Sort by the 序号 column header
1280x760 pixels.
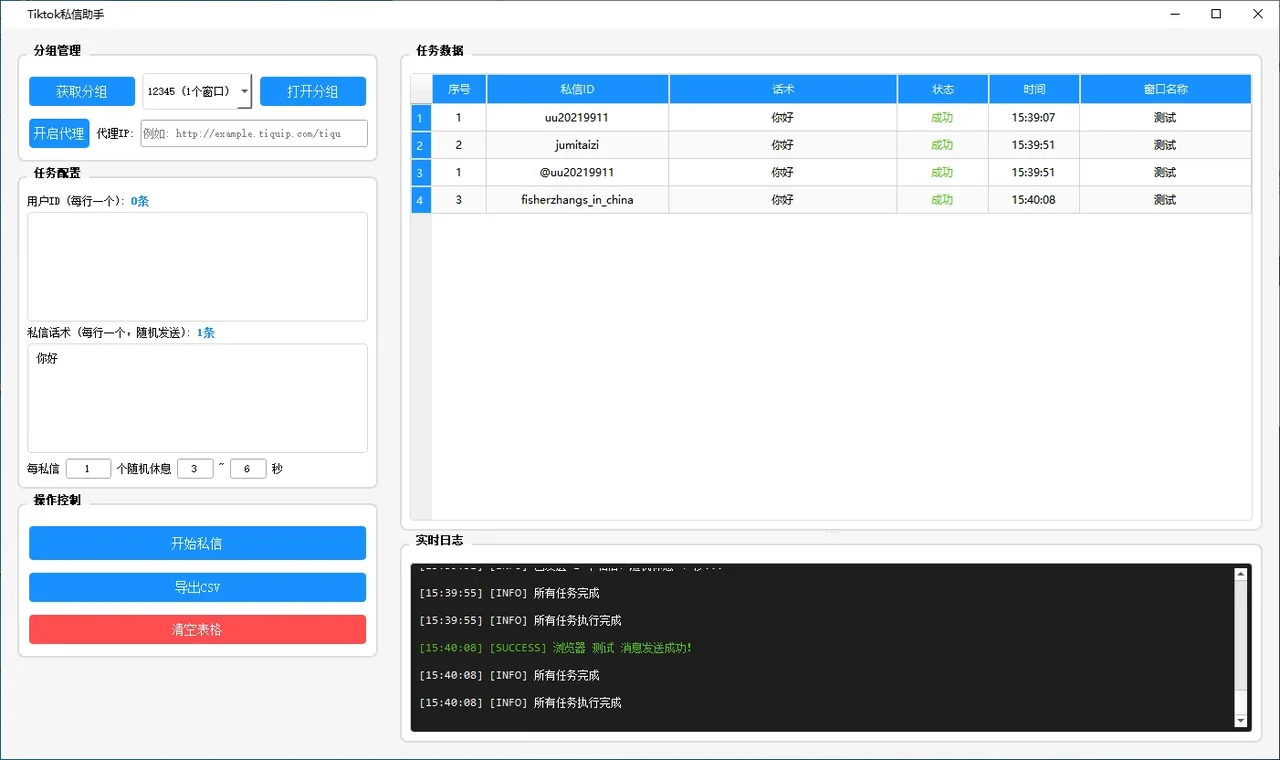[x=459, y=89]
